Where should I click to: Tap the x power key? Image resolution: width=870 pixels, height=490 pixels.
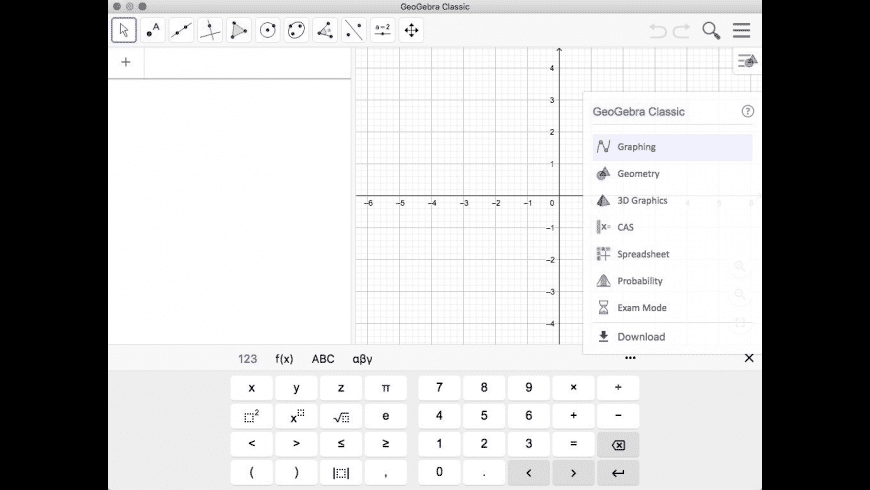pos(296,416)
